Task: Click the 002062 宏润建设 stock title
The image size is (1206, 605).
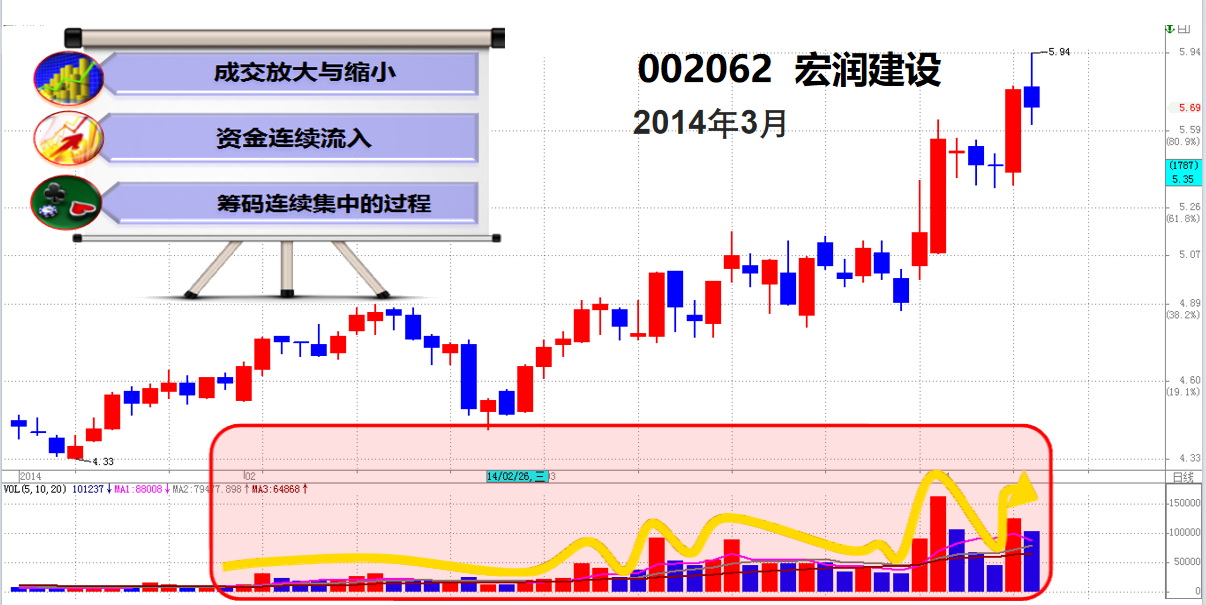Action: click(x=789, y=69)
